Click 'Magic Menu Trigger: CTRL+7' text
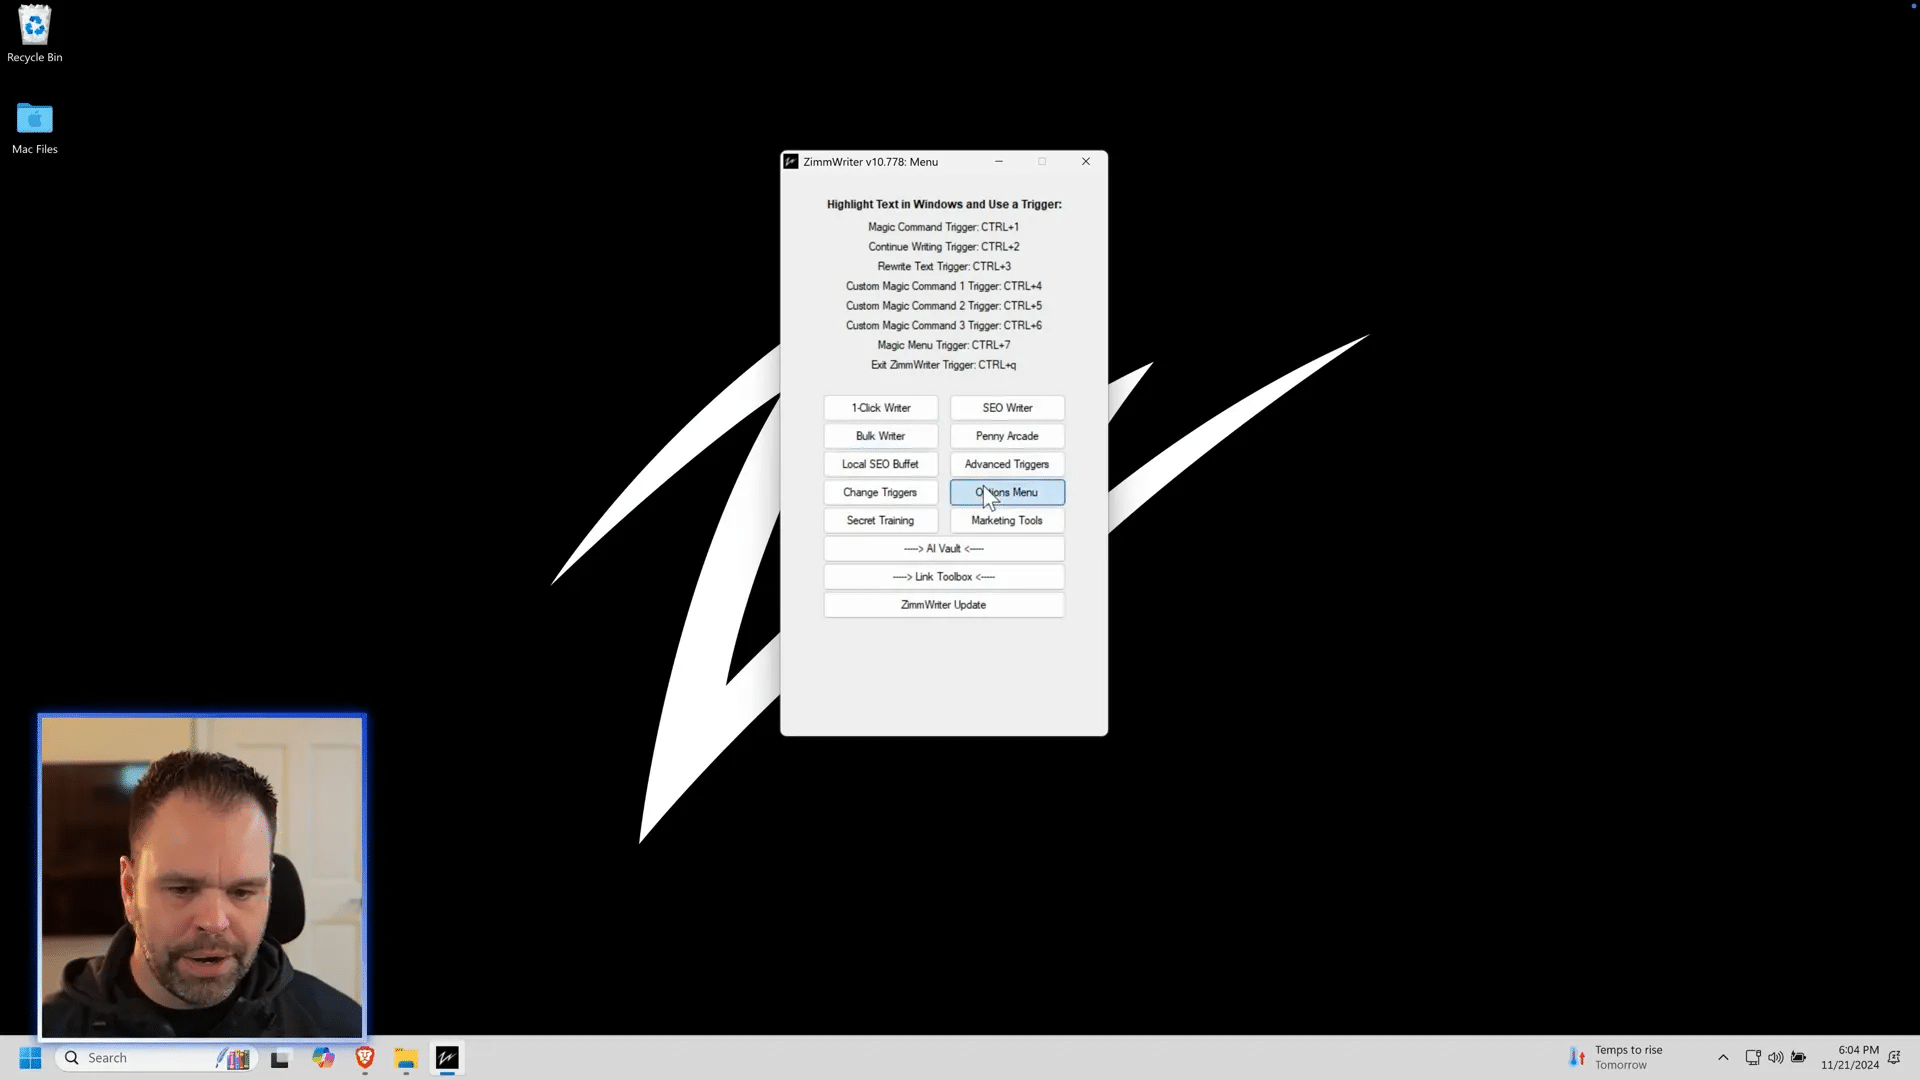Image resolution: width=1920 pixels, height=1080 pixels. tap(944, 345)
